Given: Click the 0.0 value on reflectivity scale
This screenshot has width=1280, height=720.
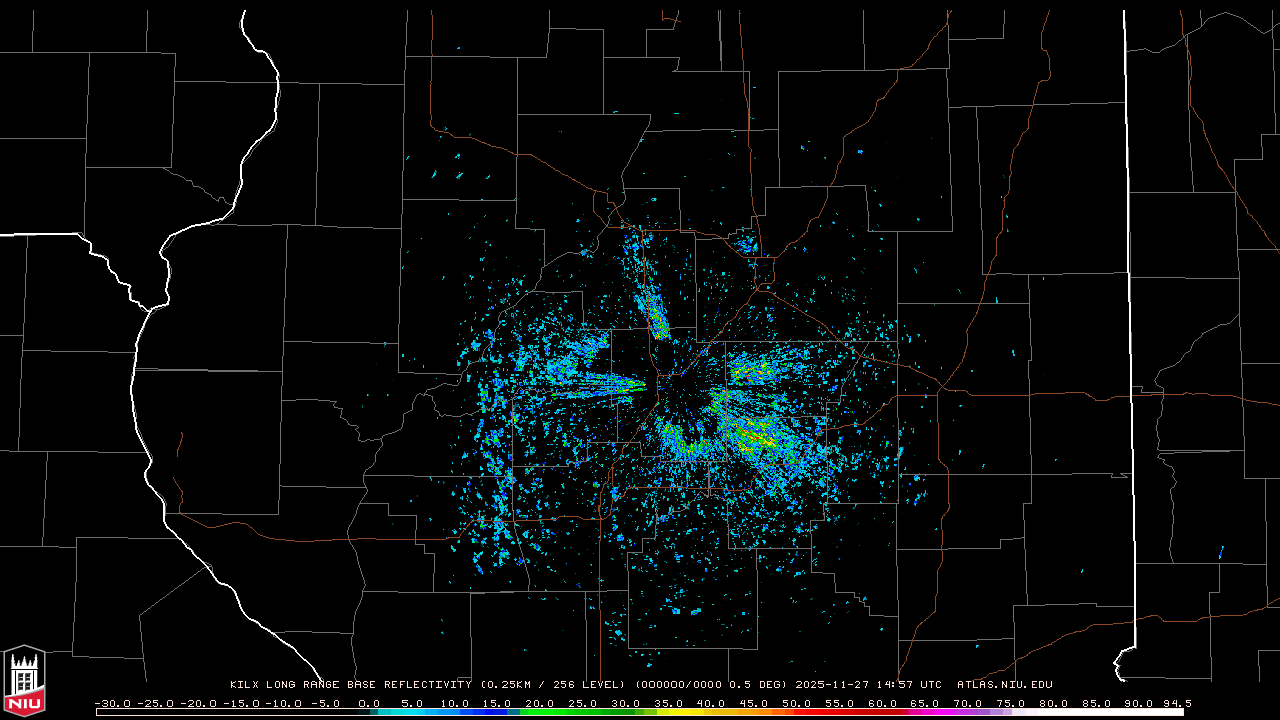Looking at the screenshot, I should pyautogui.click(x=369, y=703).
